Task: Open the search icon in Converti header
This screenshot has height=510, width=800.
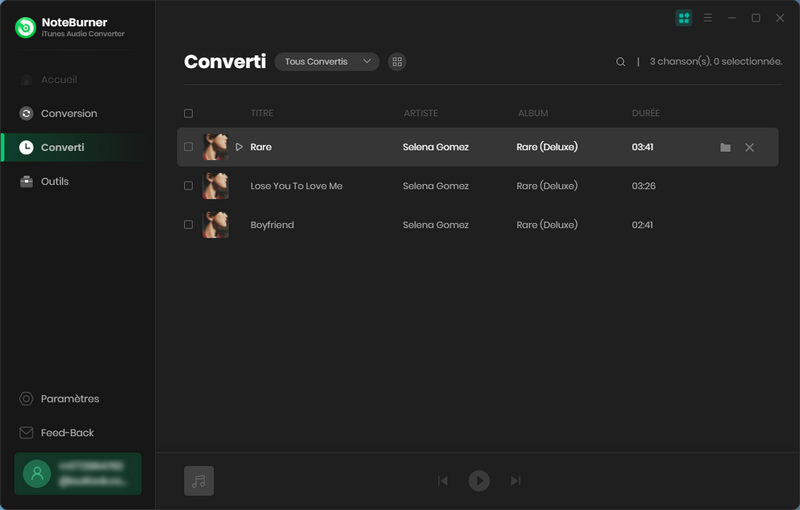Action: point(620,62)
